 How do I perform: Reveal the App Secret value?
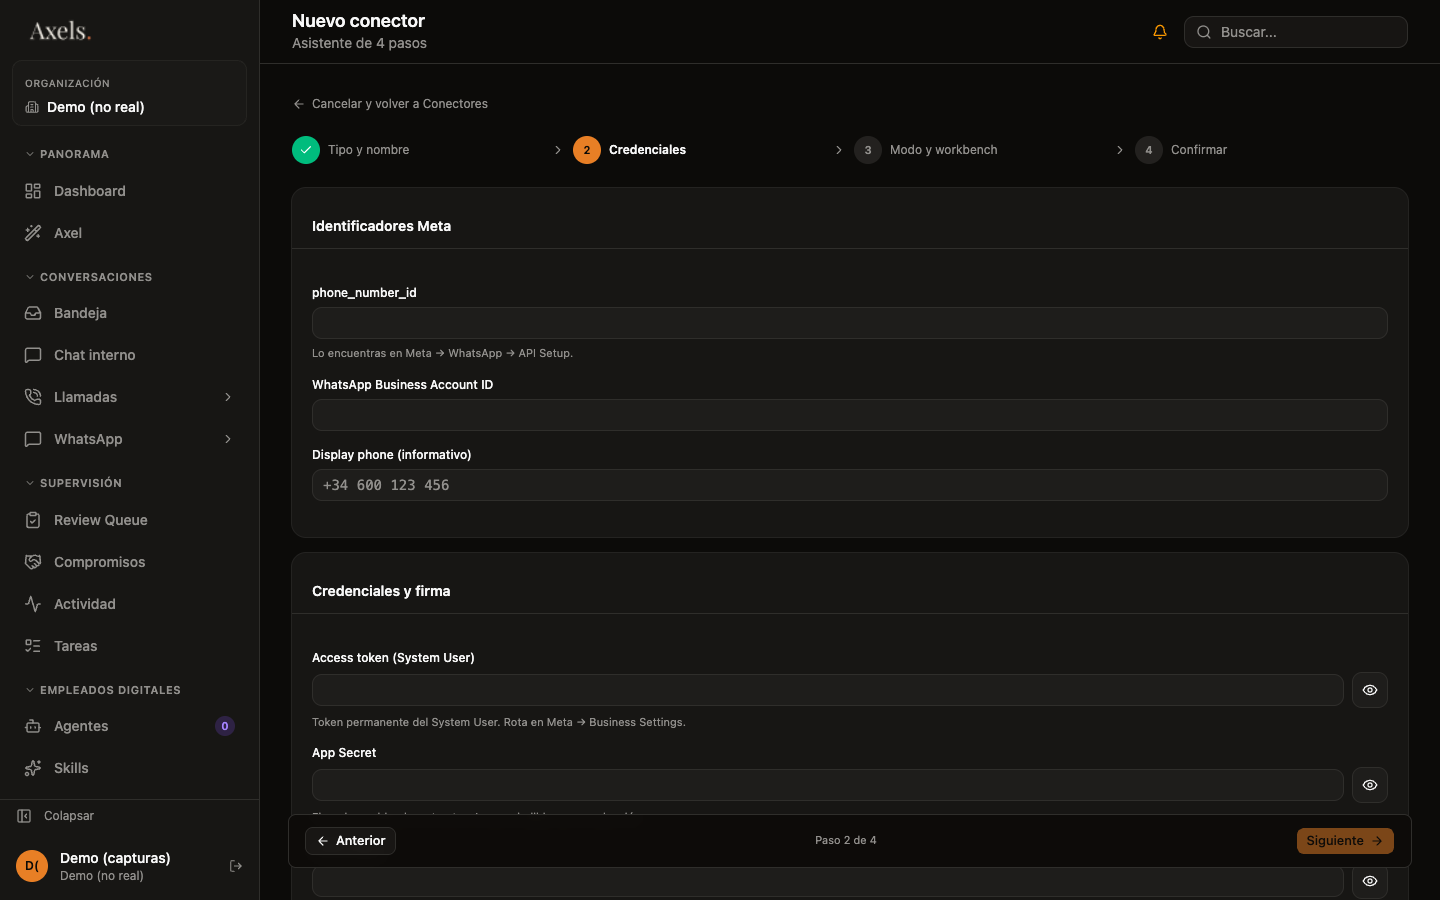click(1370, 785)
